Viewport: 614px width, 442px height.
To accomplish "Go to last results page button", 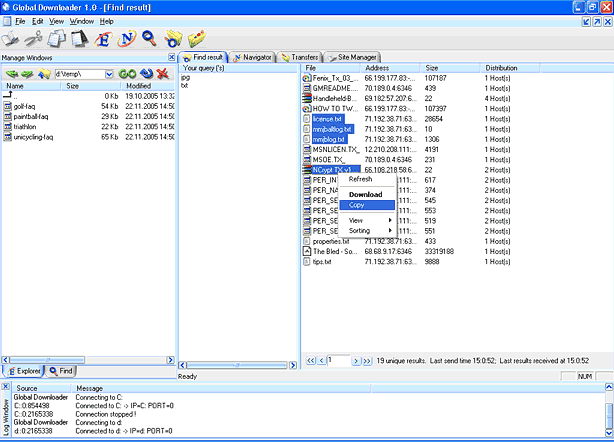I will (367, 361).
